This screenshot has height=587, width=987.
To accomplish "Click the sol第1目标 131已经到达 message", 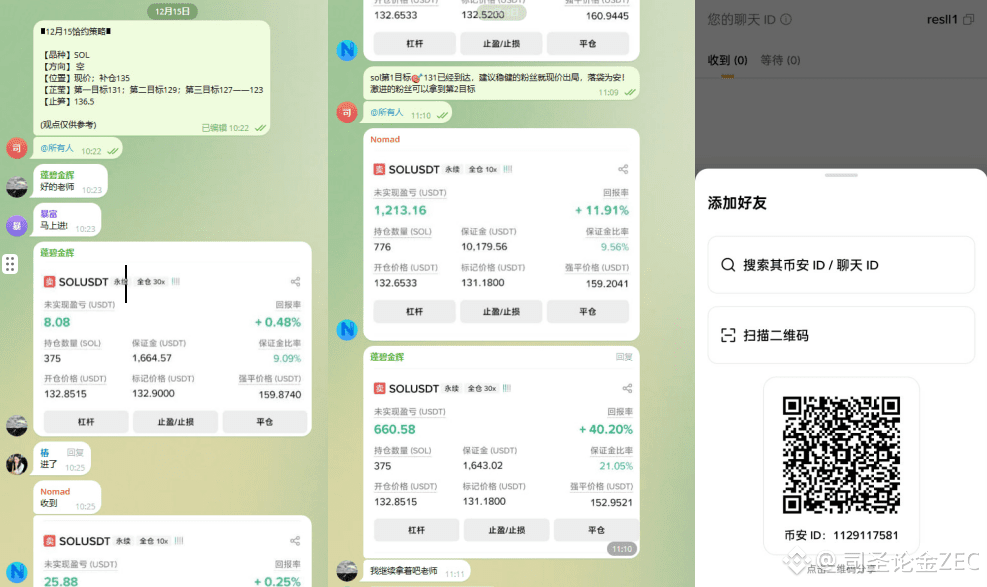I will [x=501, y=83].
